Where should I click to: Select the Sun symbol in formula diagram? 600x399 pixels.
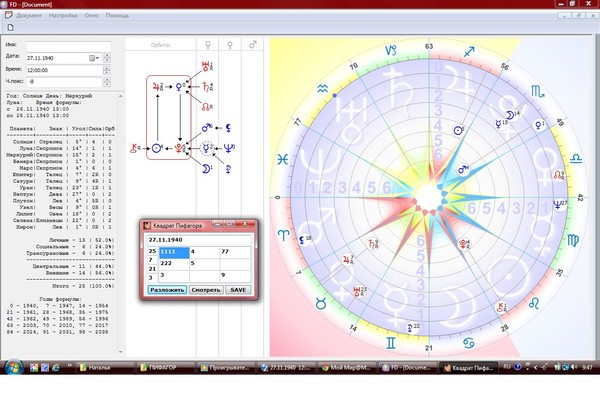(x=157, y=148)
